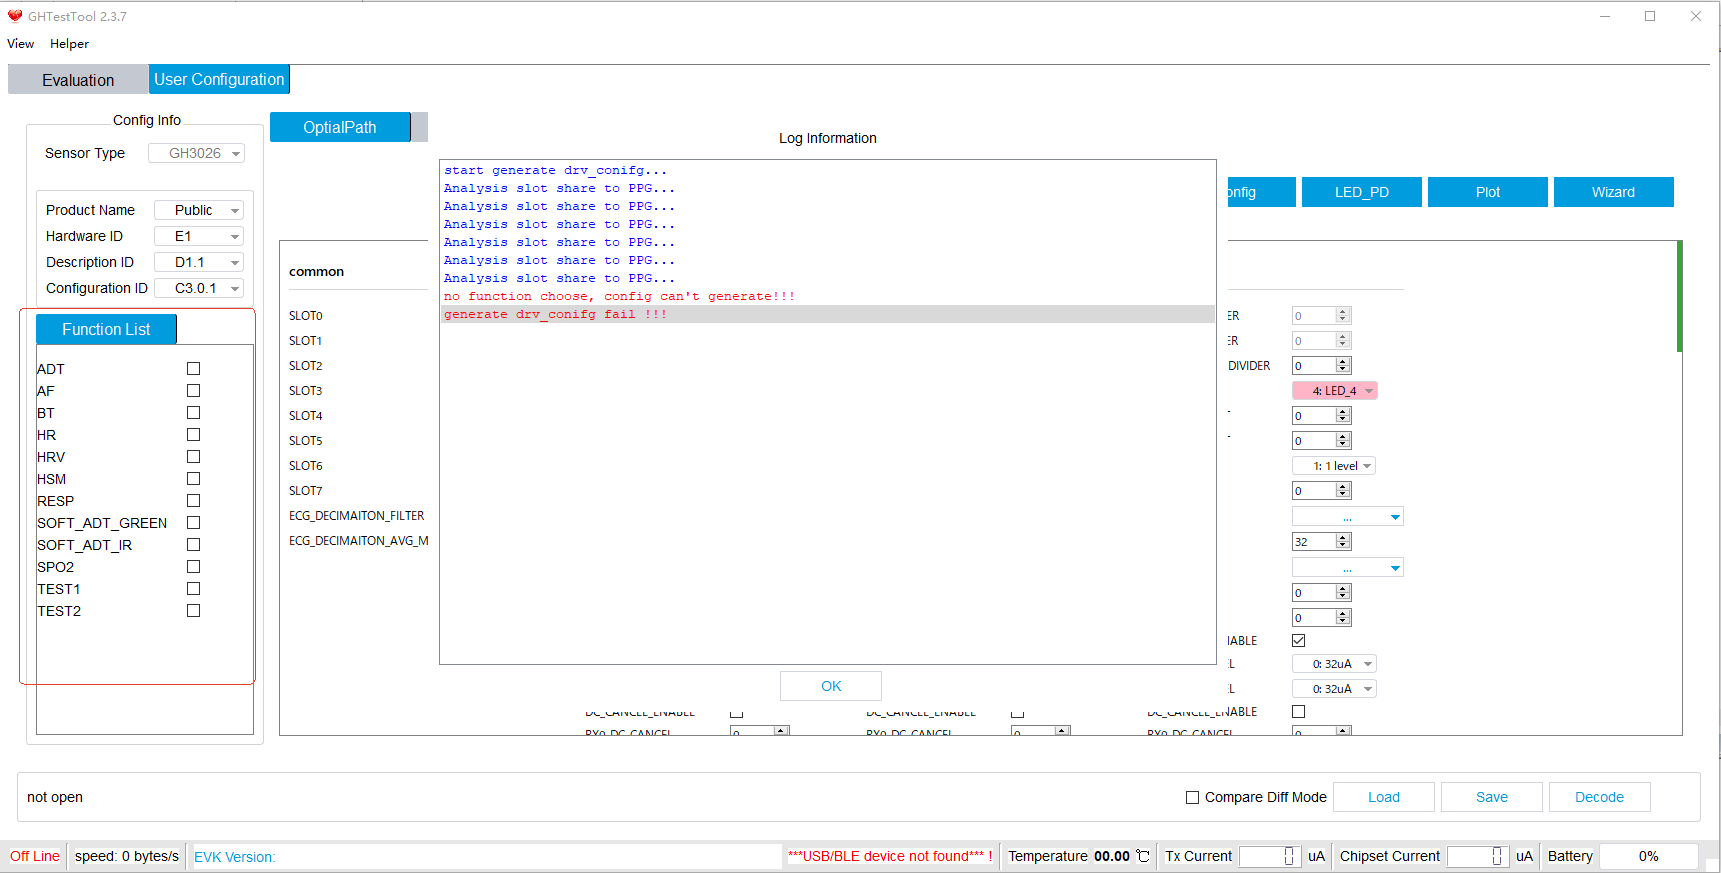Select ECG_DECIMAITON_FILTER row
This screenshot has width=1721, height=873.
coord(357,516)
